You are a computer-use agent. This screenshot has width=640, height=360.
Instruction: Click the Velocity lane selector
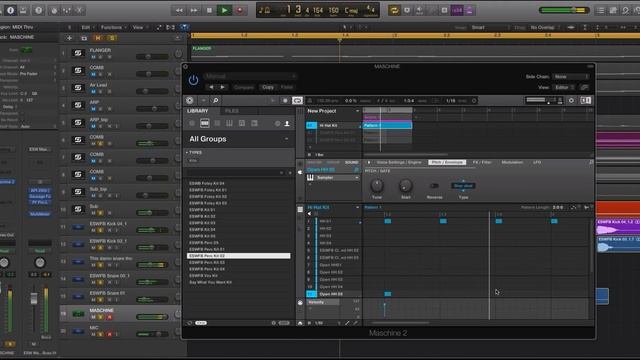click(x=322, y=302)
